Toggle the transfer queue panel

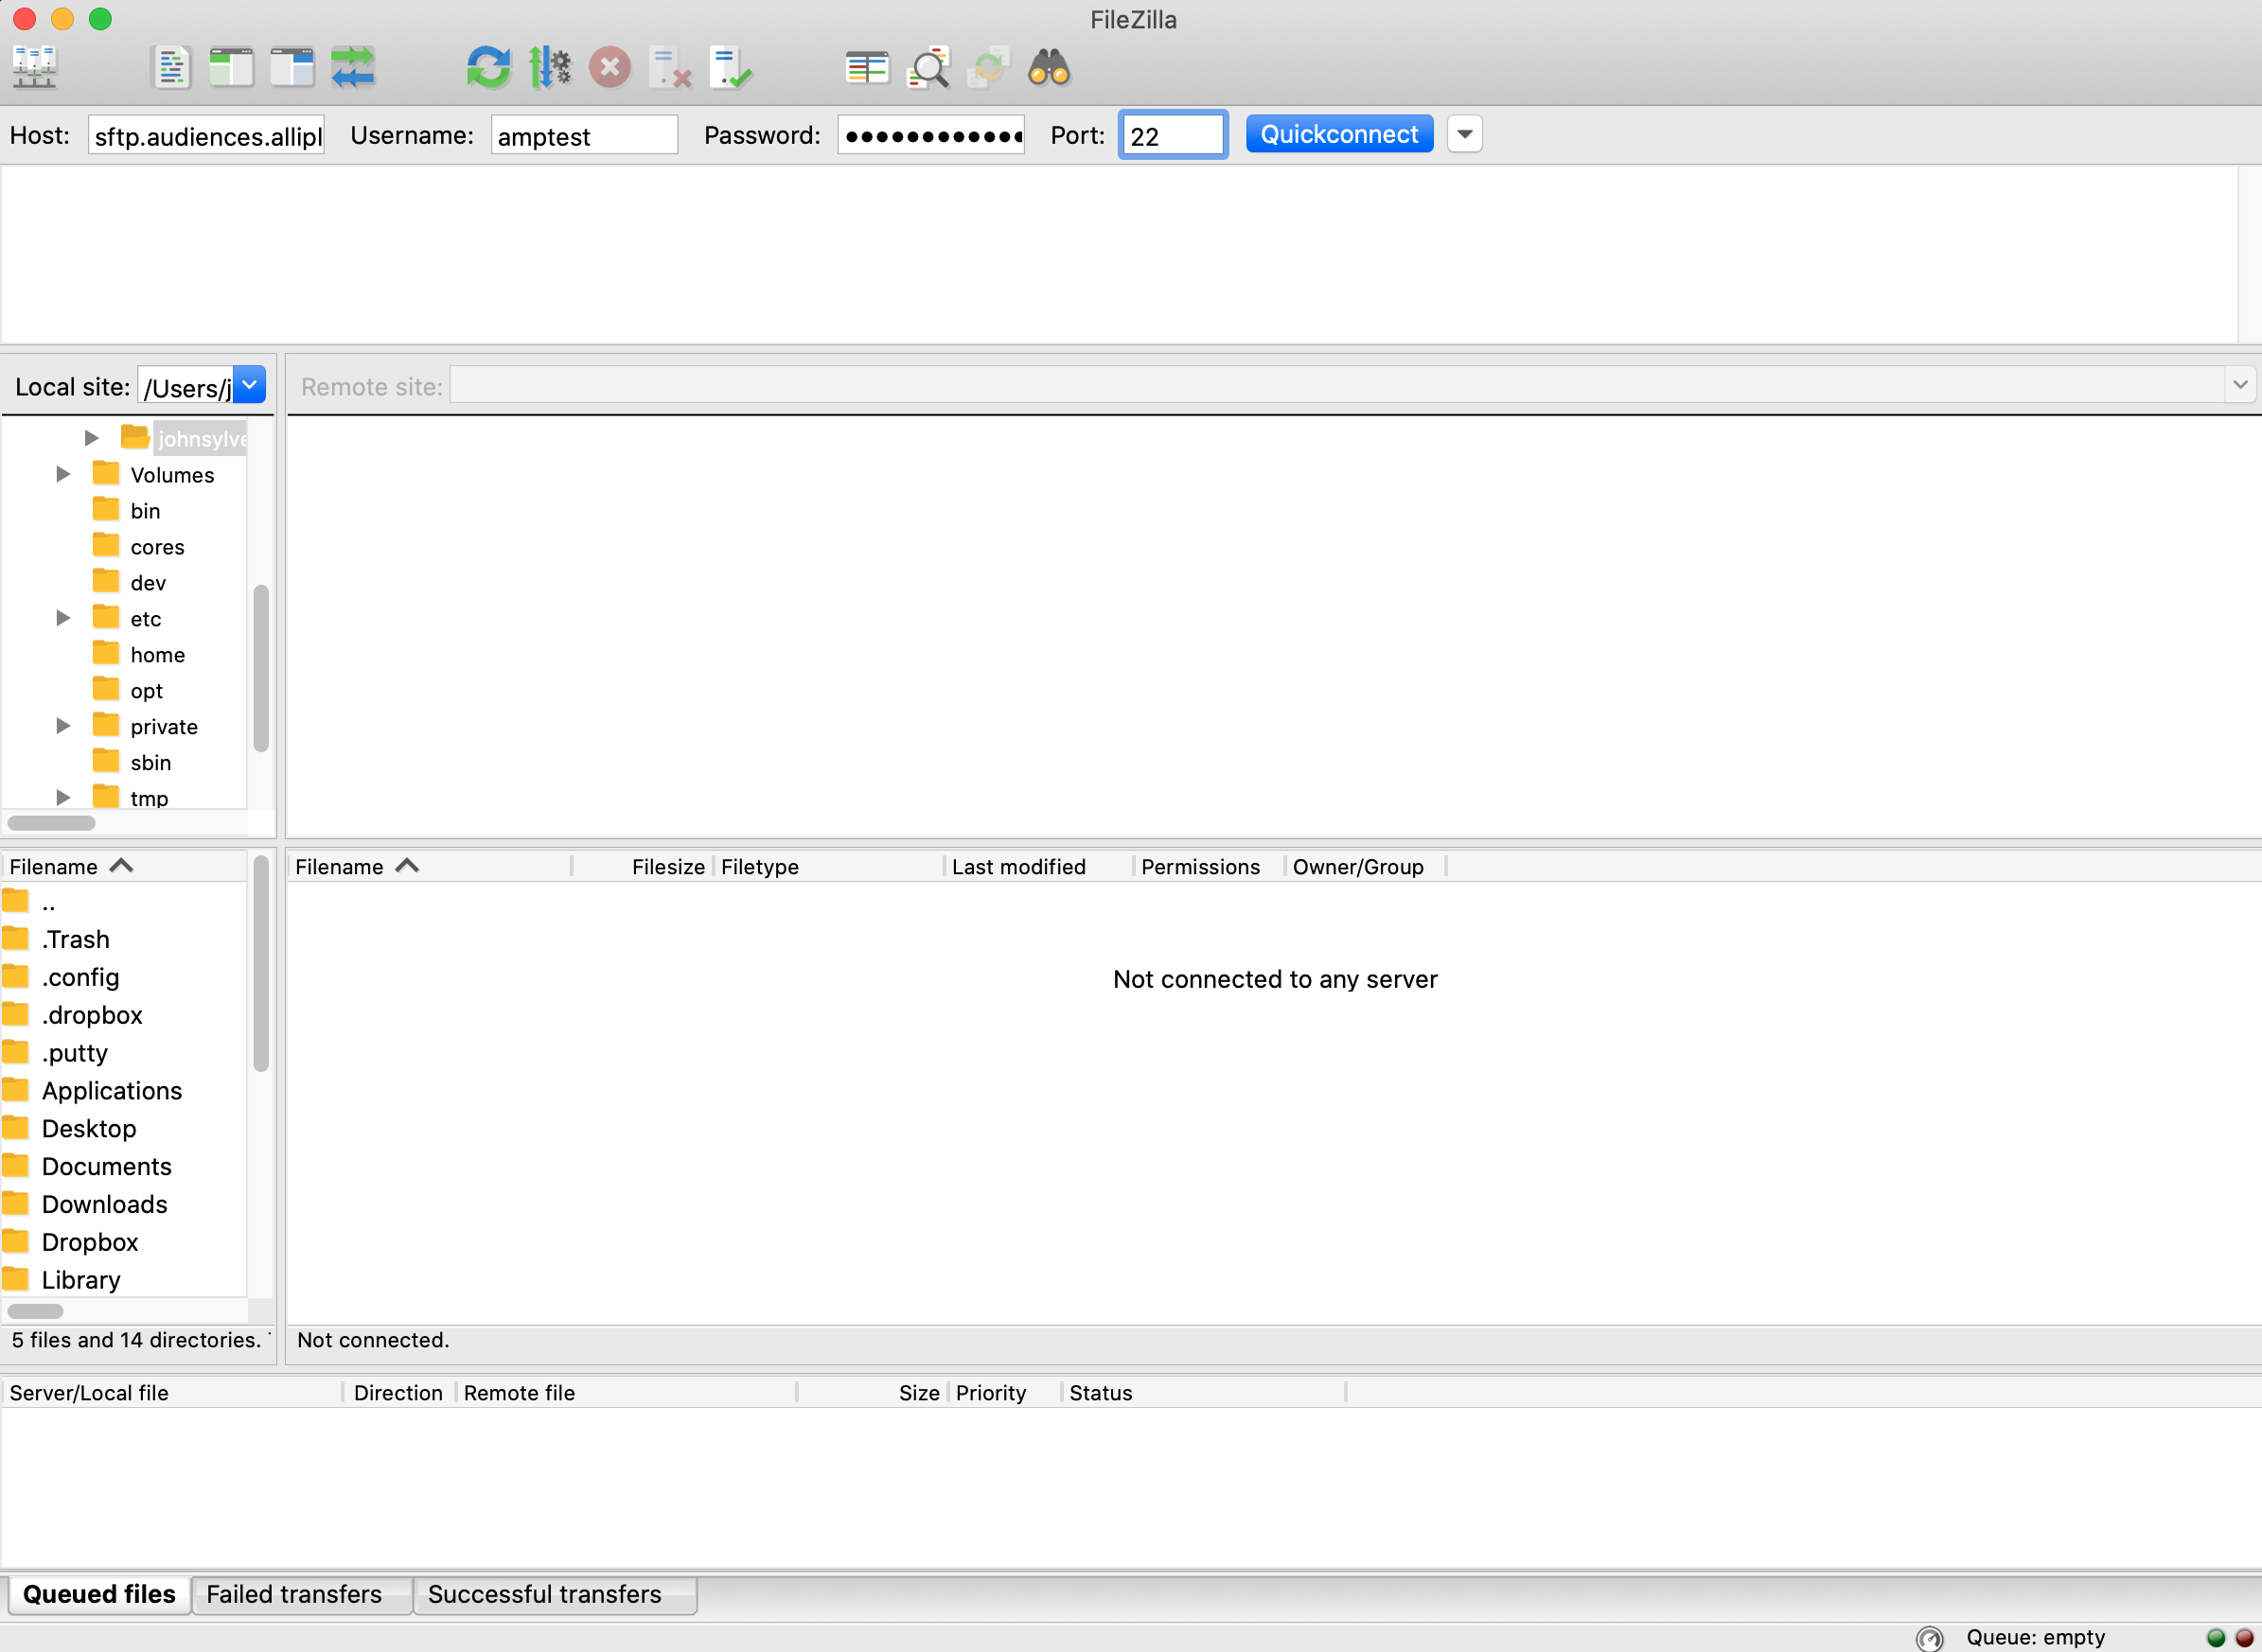(353, 67)
